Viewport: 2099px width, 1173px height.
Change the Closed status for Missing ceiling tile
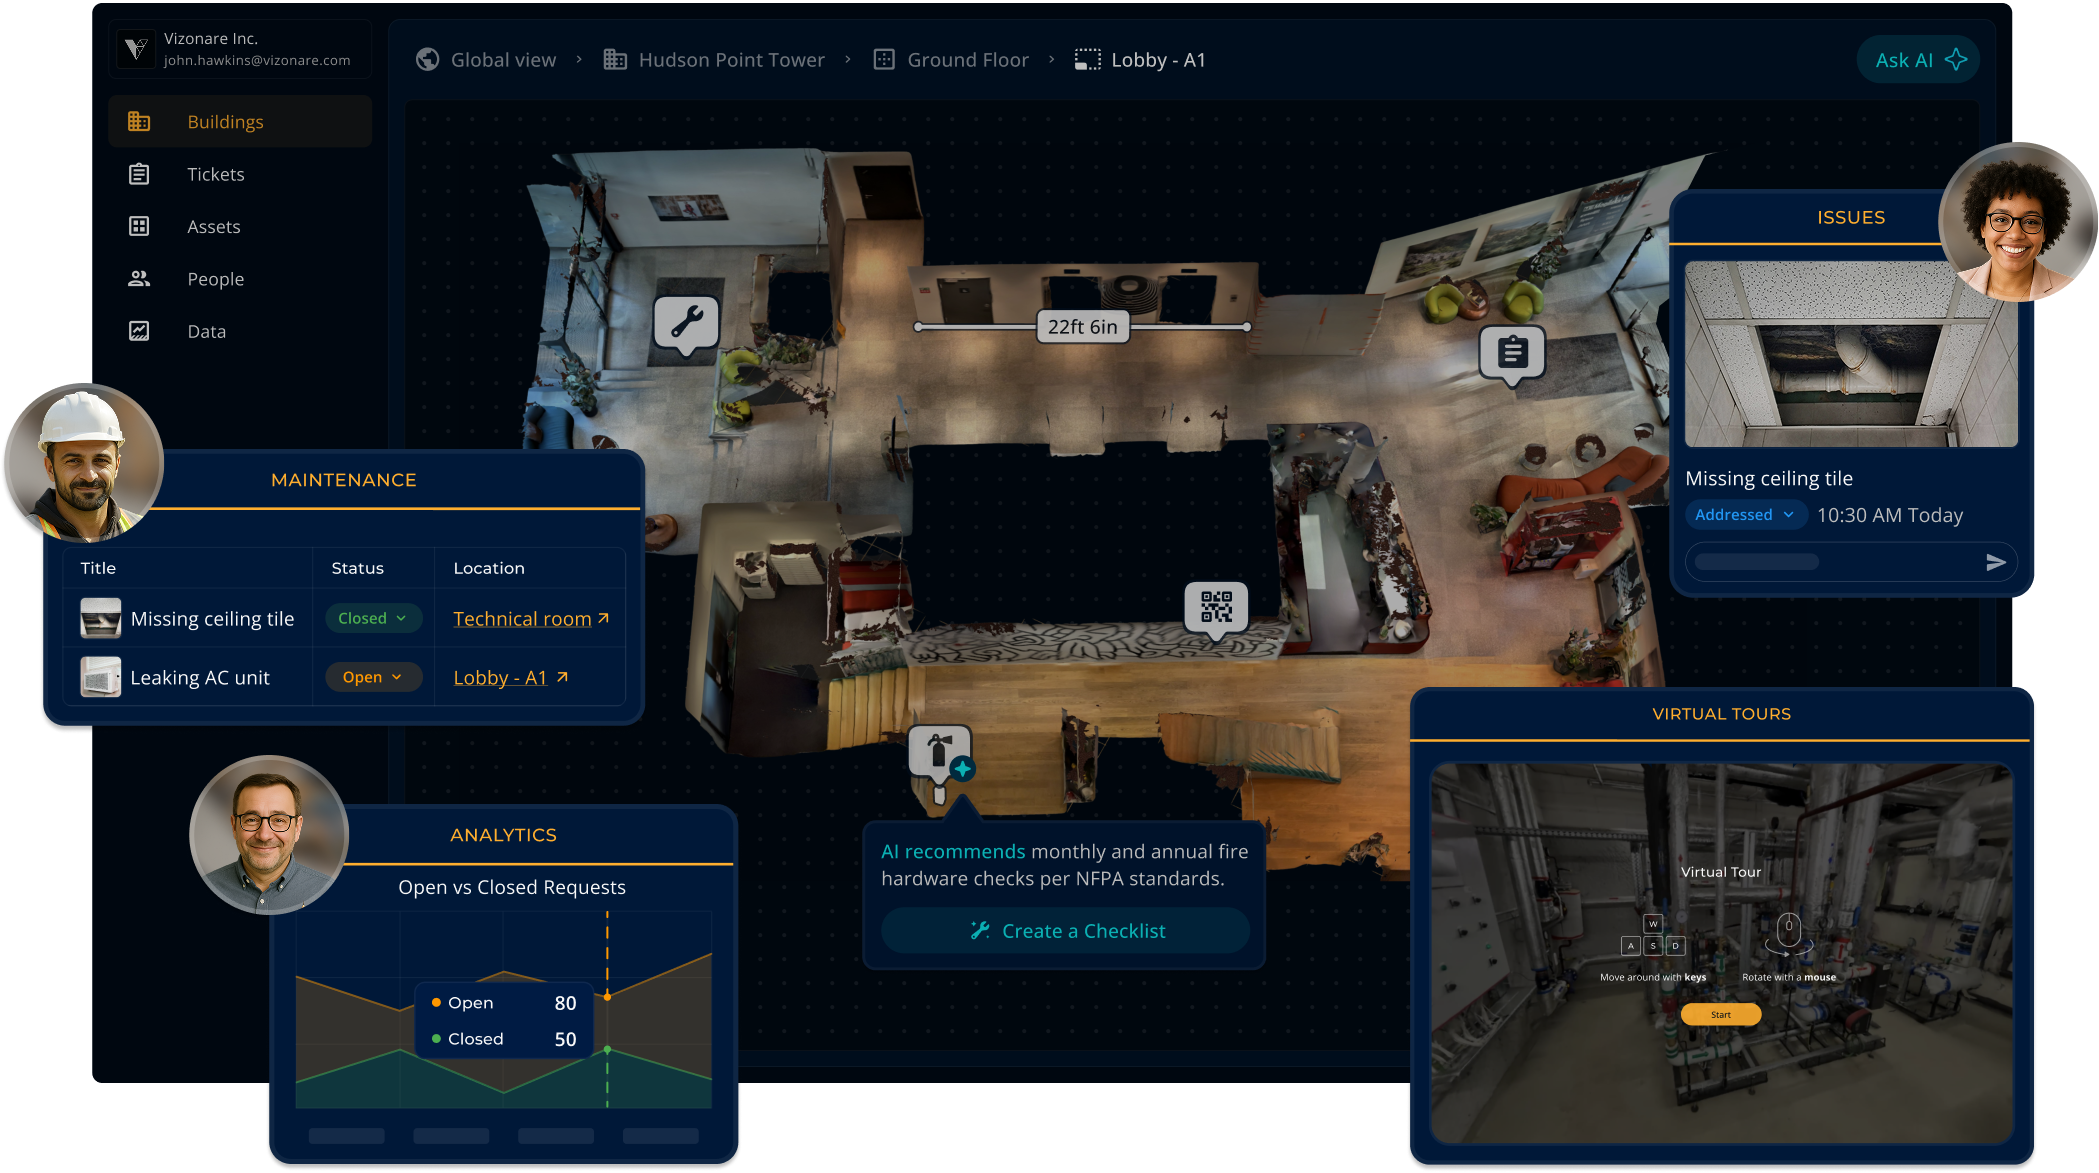[x=372, y=618]
